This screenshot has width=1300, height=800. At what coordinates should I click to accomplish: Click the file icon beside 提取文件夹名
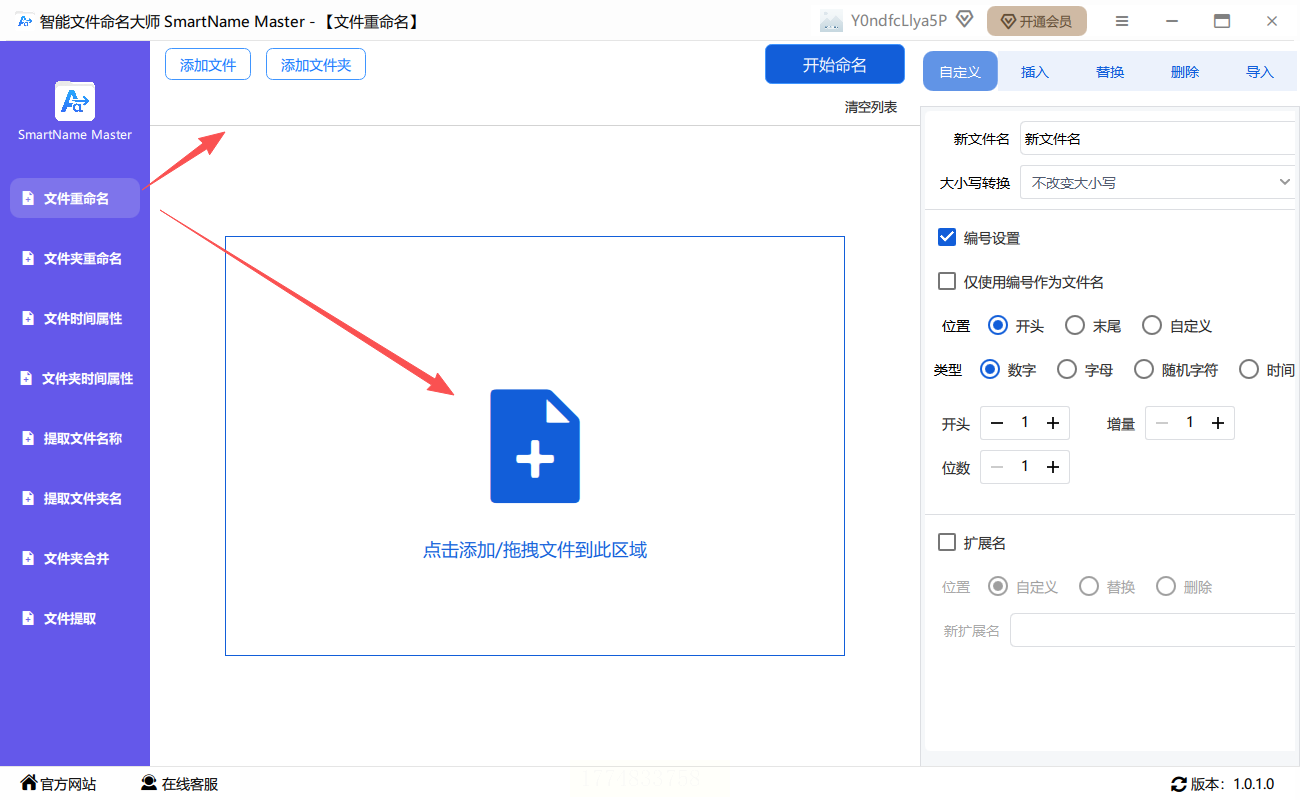click(x=28, y=498)
